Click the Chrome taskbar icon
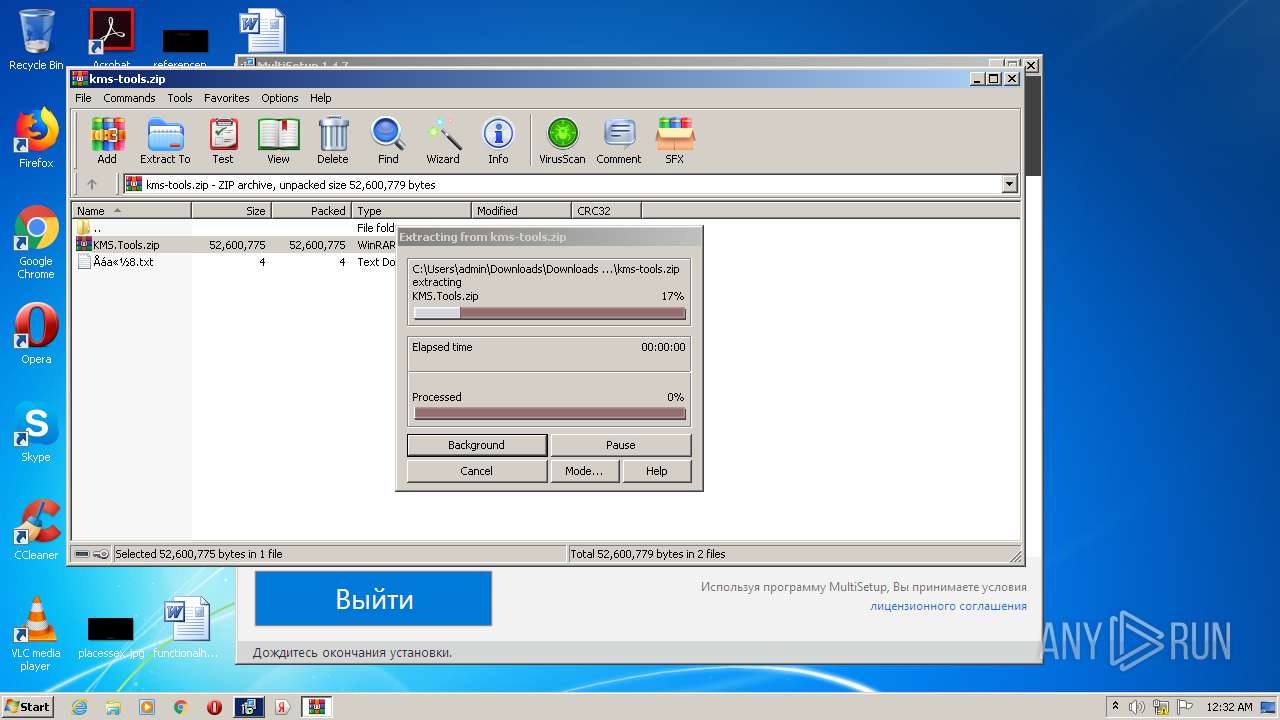1280x720 pixels. coord(181,707)
